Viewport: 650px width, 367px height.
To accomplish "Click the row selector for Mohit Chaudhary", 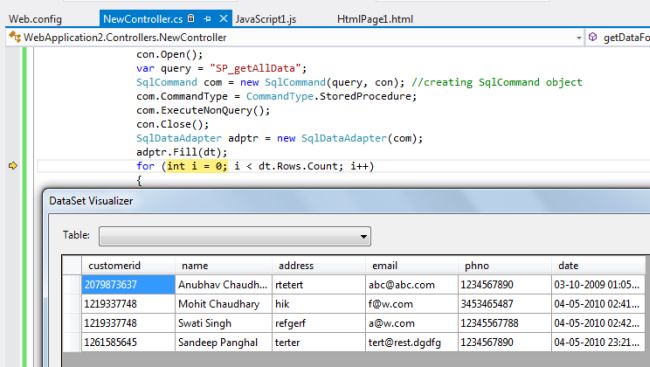I will pos(72,304).
